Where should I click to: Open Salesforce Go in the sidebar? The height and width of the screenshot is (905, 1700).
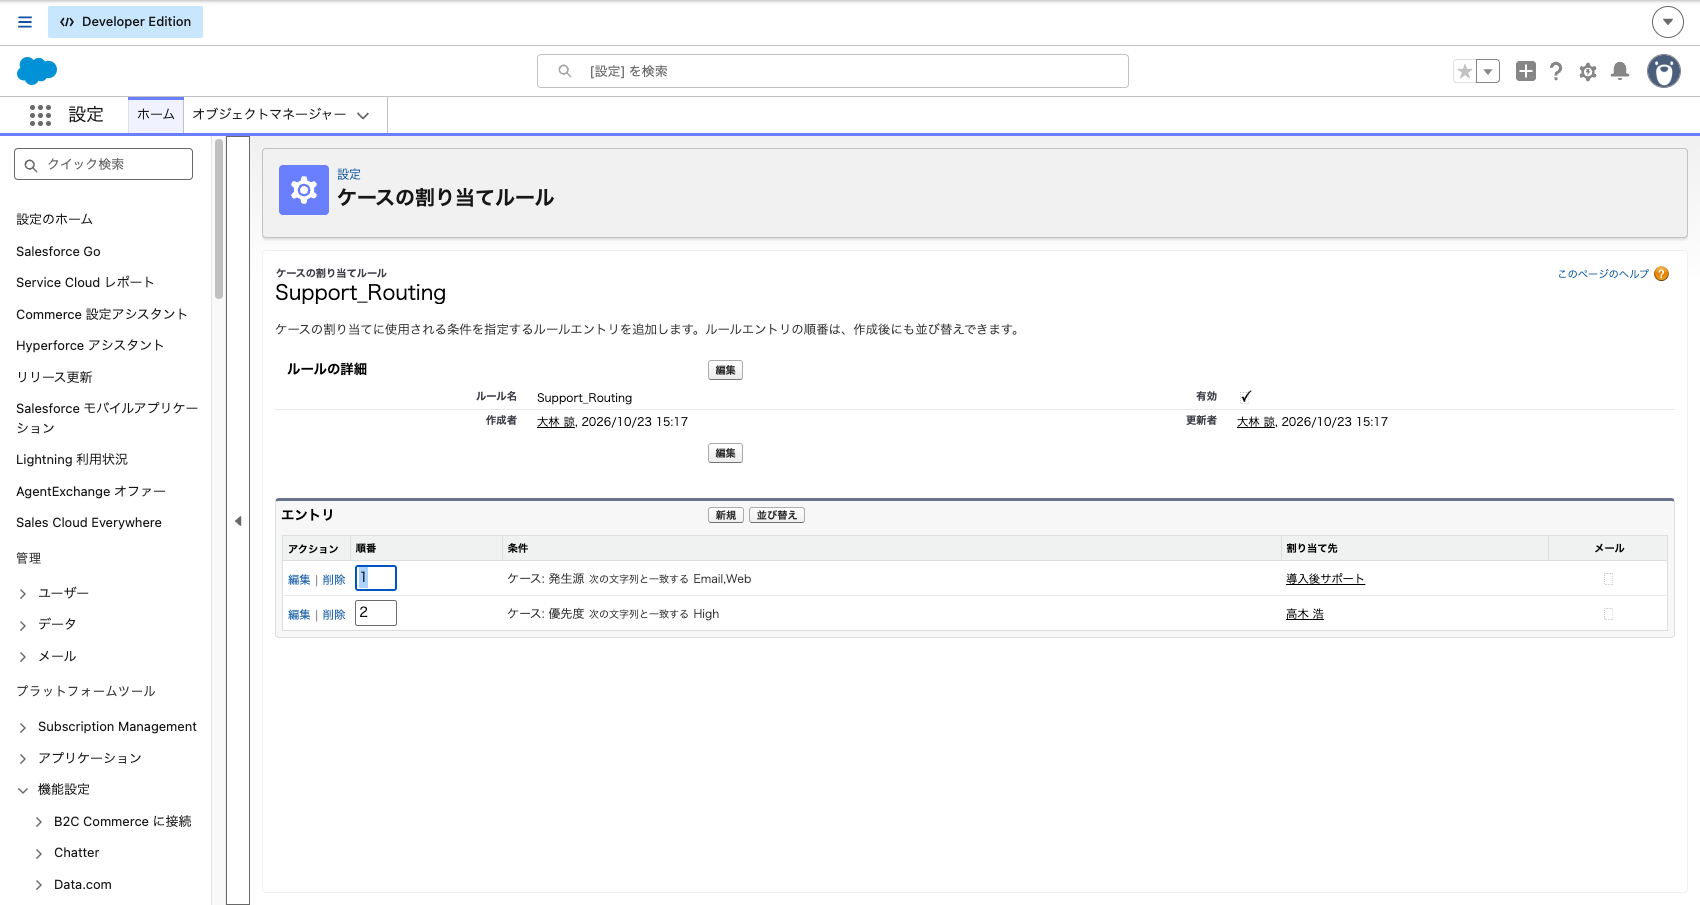click(58, 251)
